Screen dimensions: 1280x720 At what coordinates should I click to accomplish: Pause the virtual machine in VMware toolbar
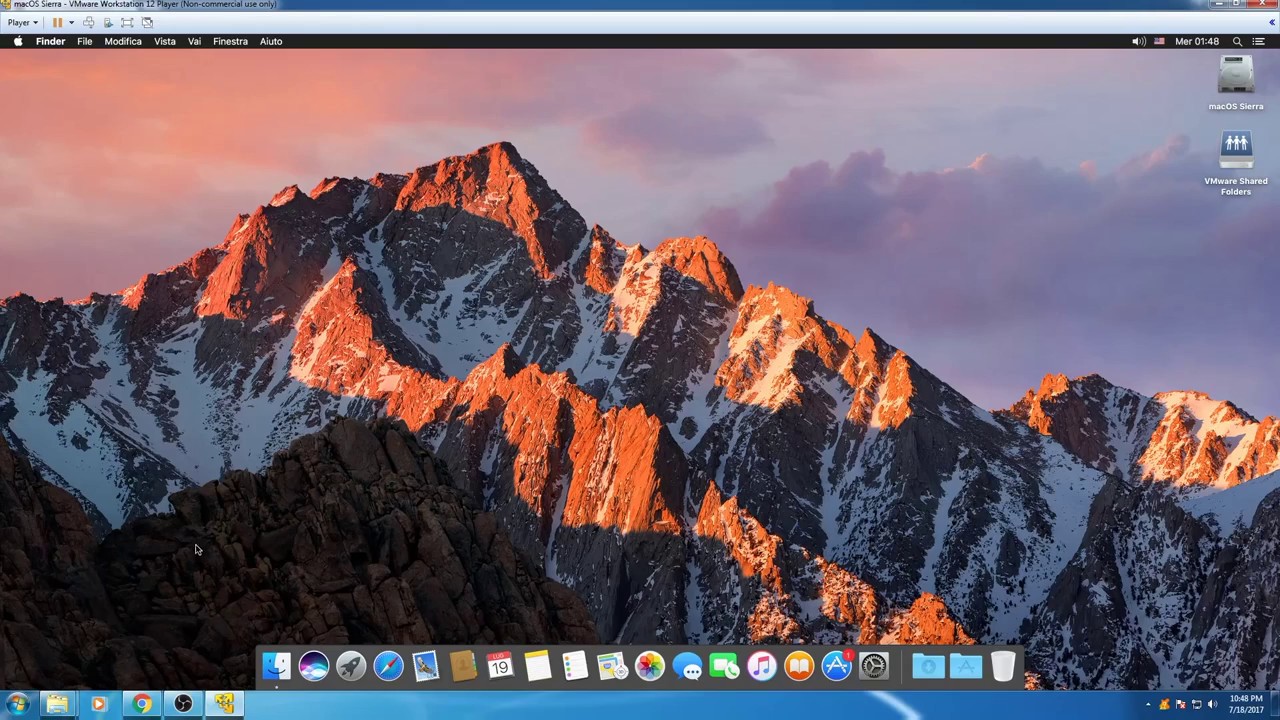click(x=57, y=22)
